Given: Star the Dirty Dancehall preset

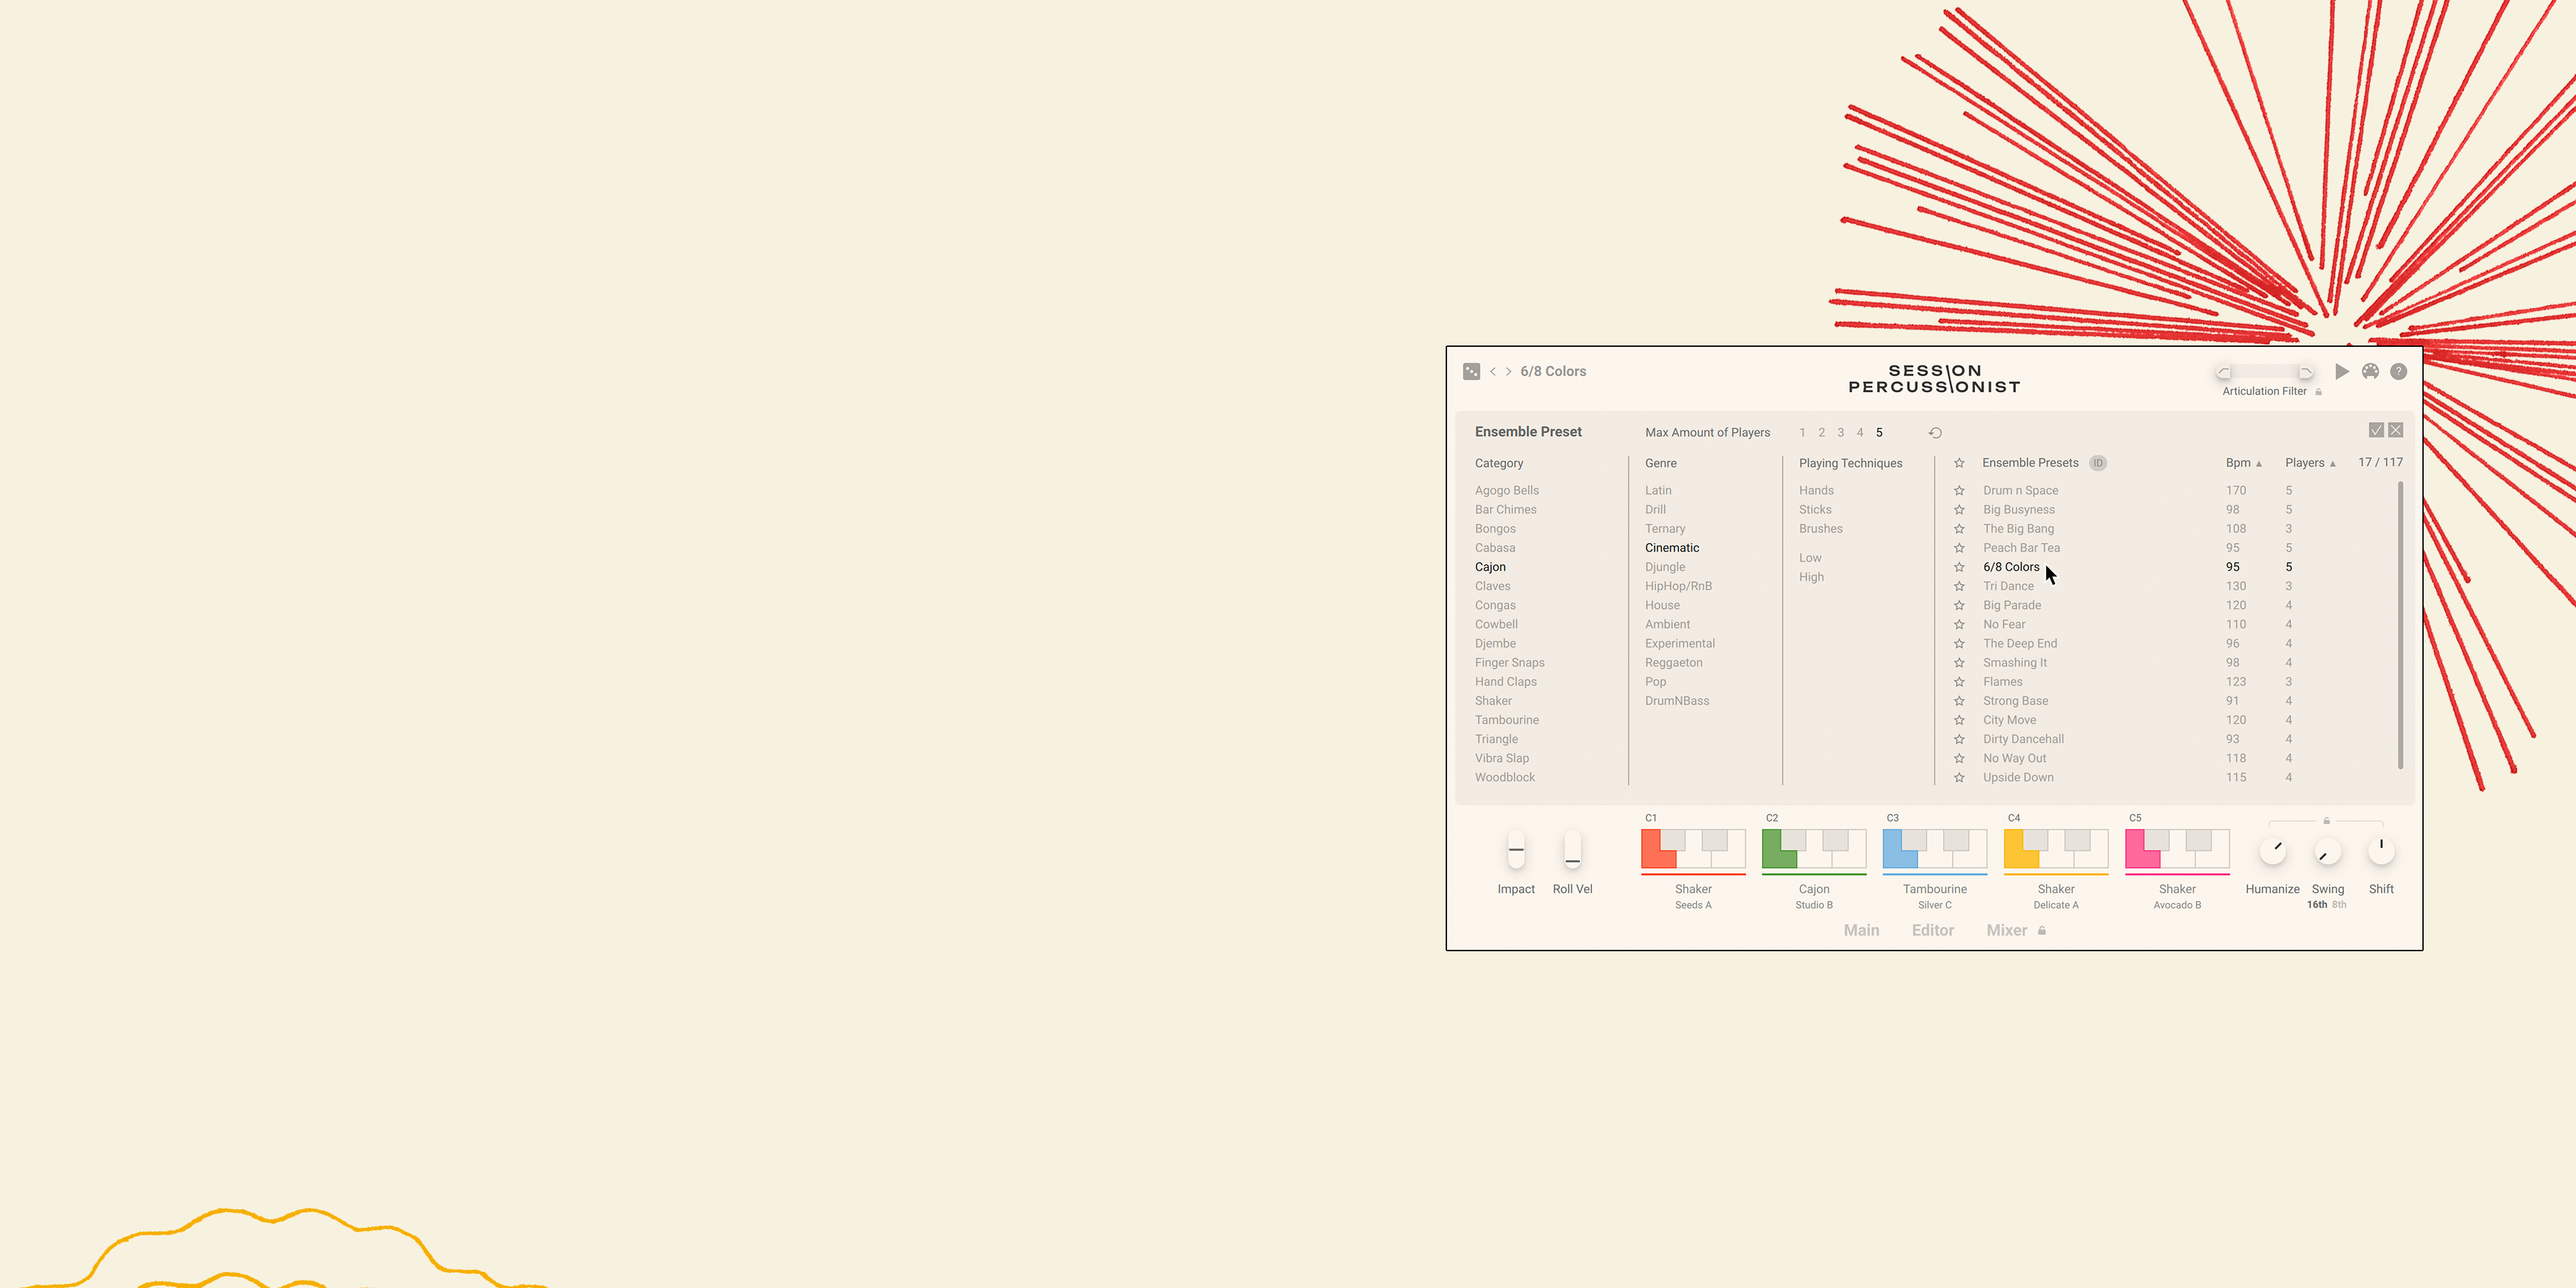Looking at the screenshot, I should [x=1959, y=739].
